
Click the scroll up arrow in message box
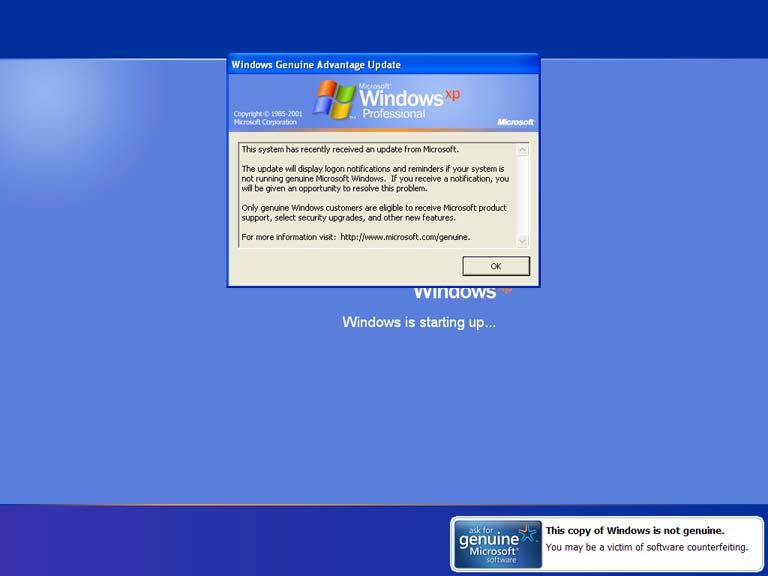tap(523, 149)
